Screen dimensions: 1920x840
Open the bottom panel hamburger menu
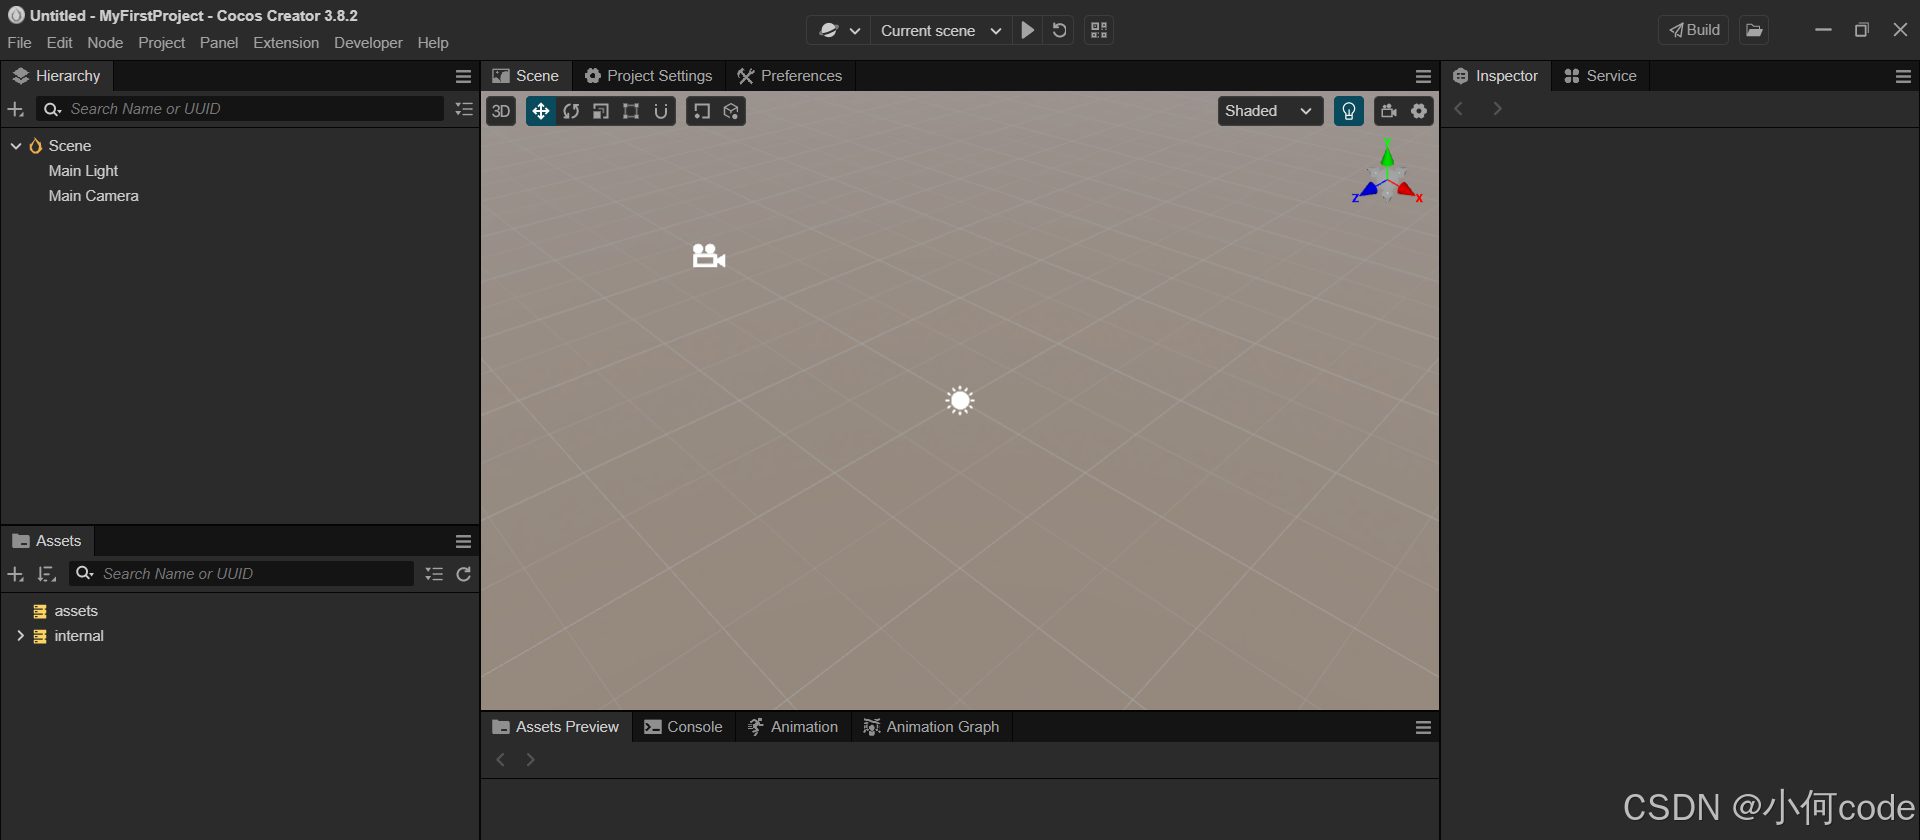[1423, 727]
